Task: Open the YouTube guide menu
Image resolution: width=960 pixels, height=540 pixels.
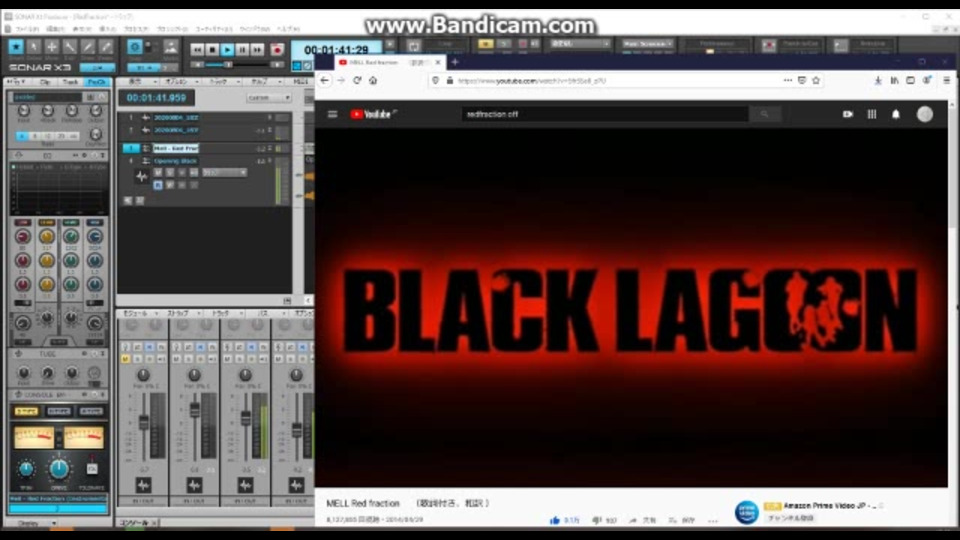Action: (x=332, y=114)
